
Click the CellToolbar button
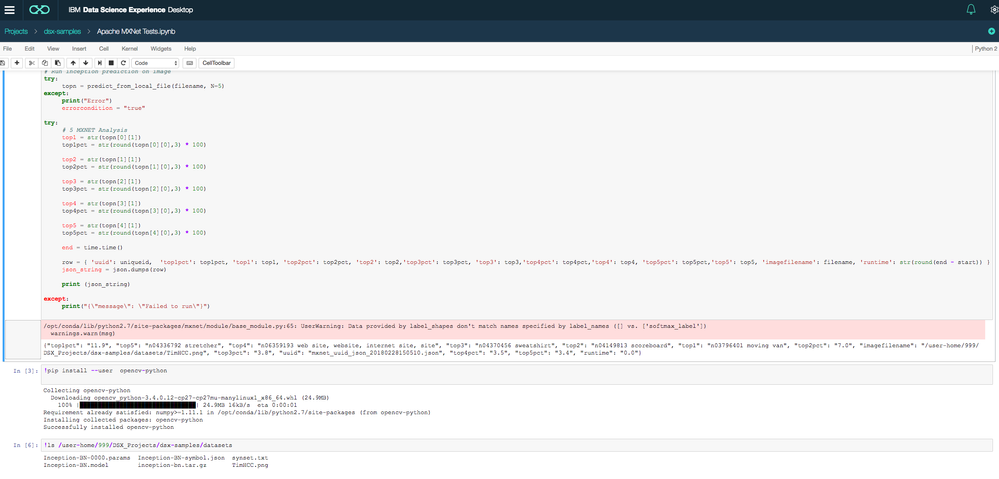[216, 63]
